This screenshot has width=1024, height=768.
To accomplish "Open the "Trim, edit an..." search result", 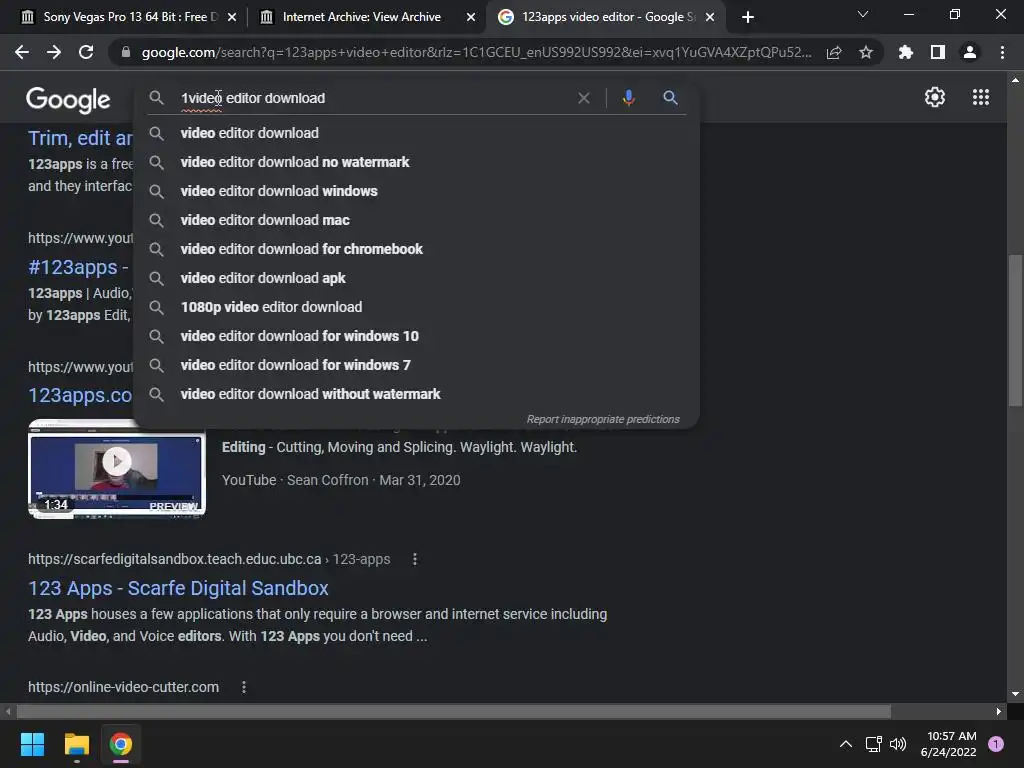I will [x=80, y=138].
